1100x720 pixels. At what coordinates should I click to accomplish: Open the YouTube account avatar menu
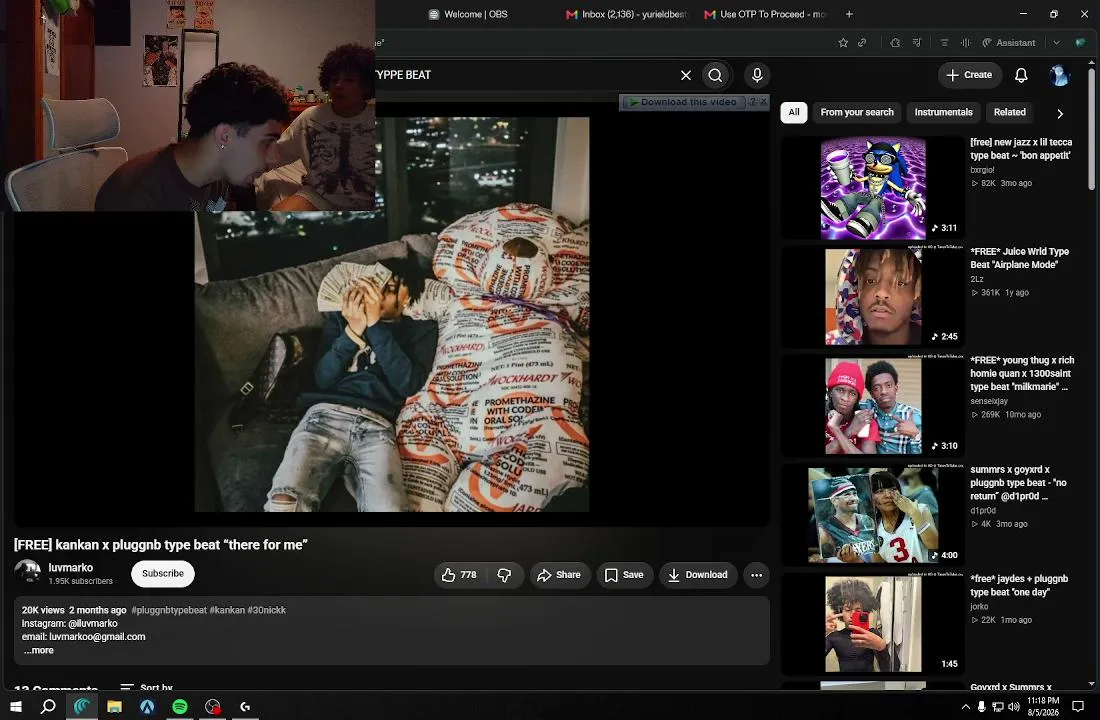1059,75
